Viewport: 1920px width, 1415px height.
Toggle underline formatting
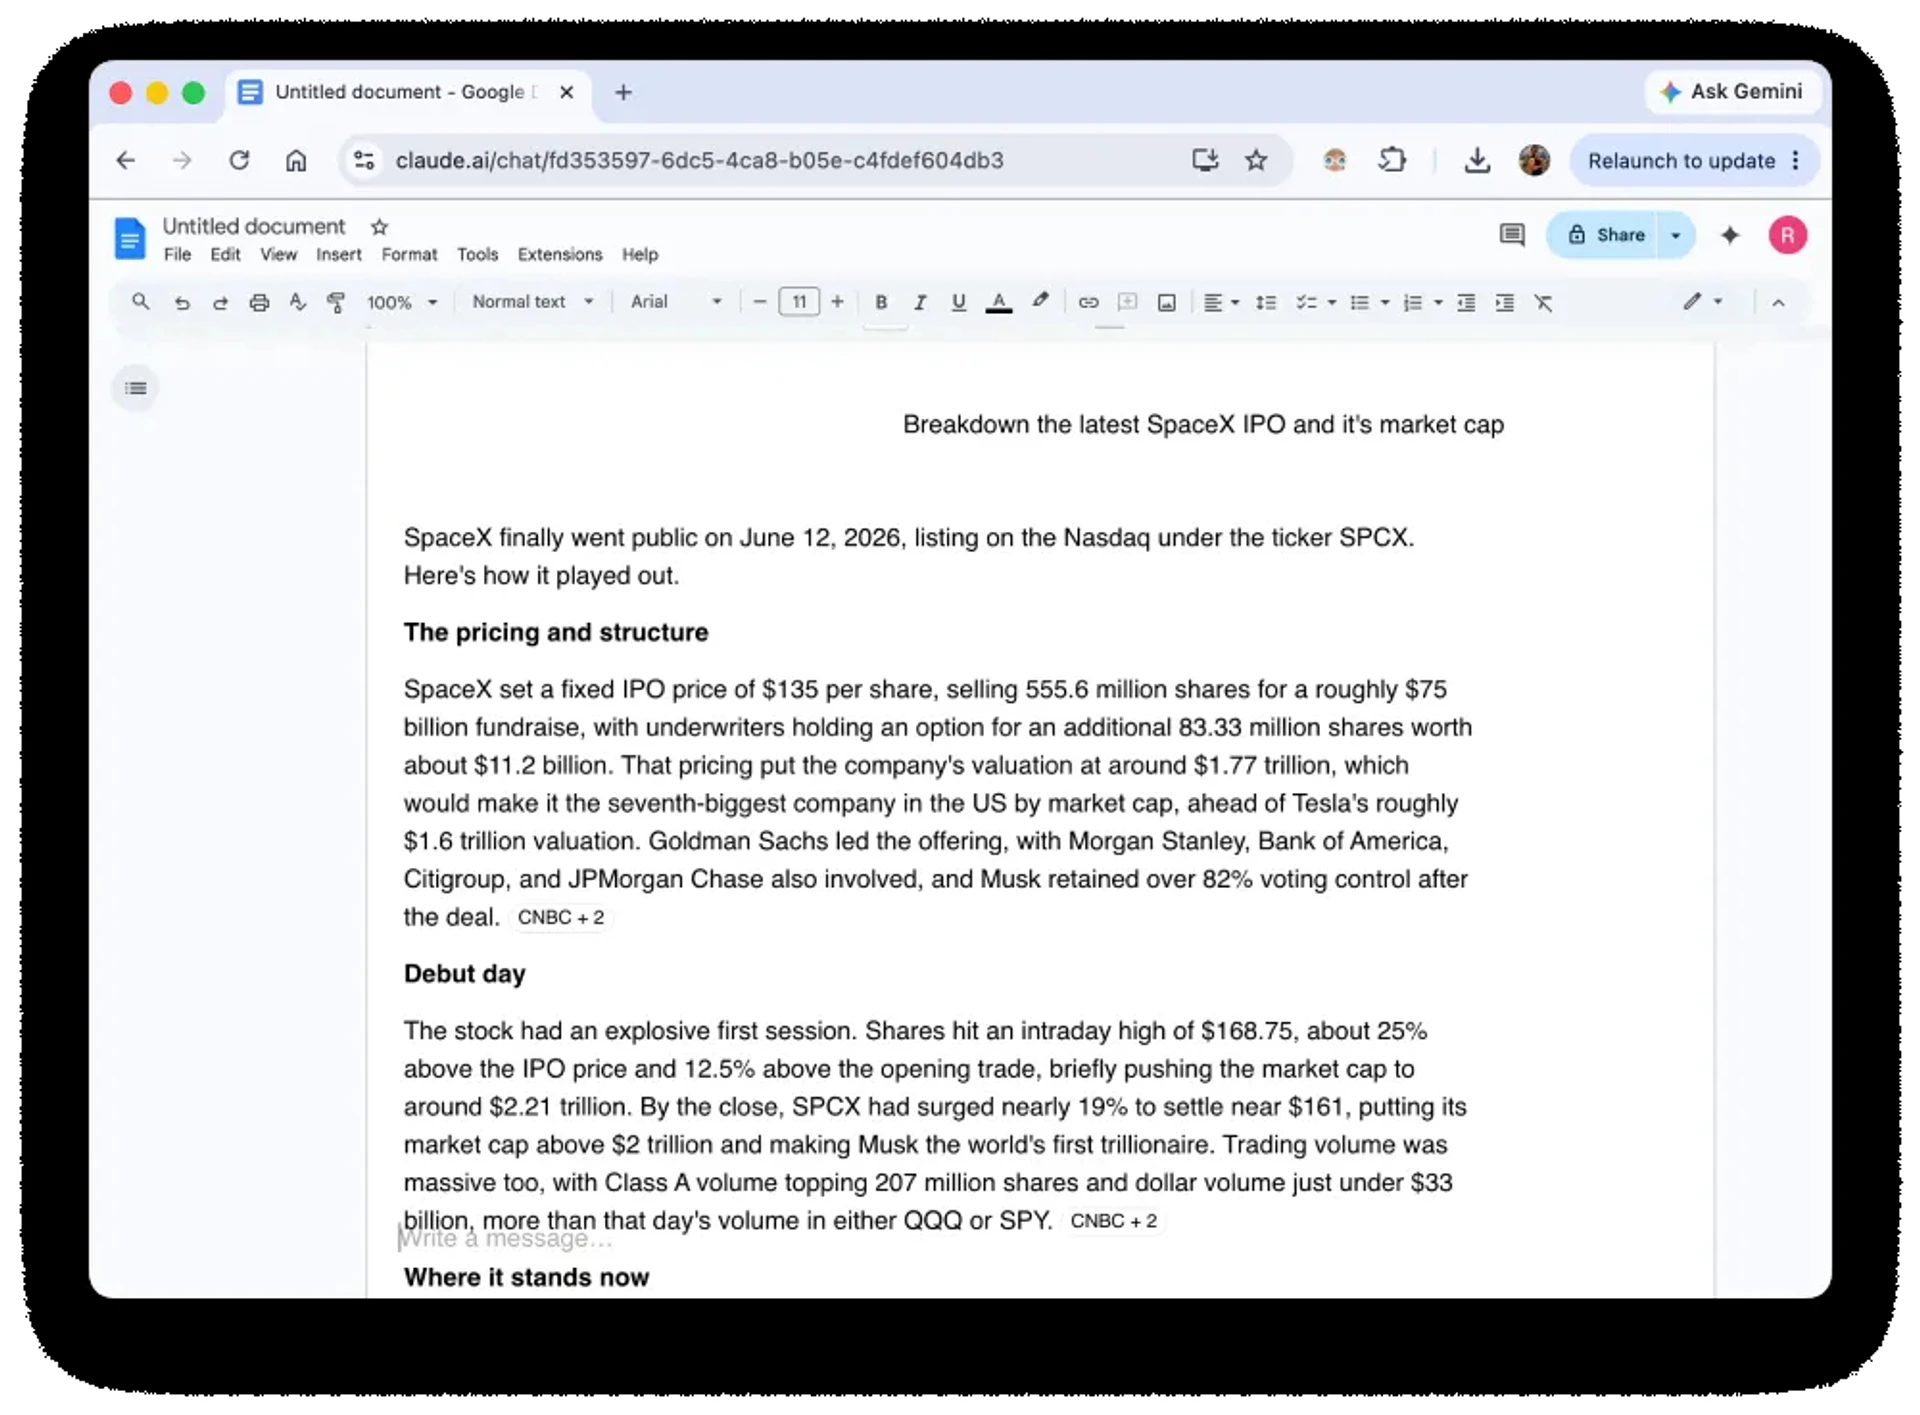coord(958,302)
